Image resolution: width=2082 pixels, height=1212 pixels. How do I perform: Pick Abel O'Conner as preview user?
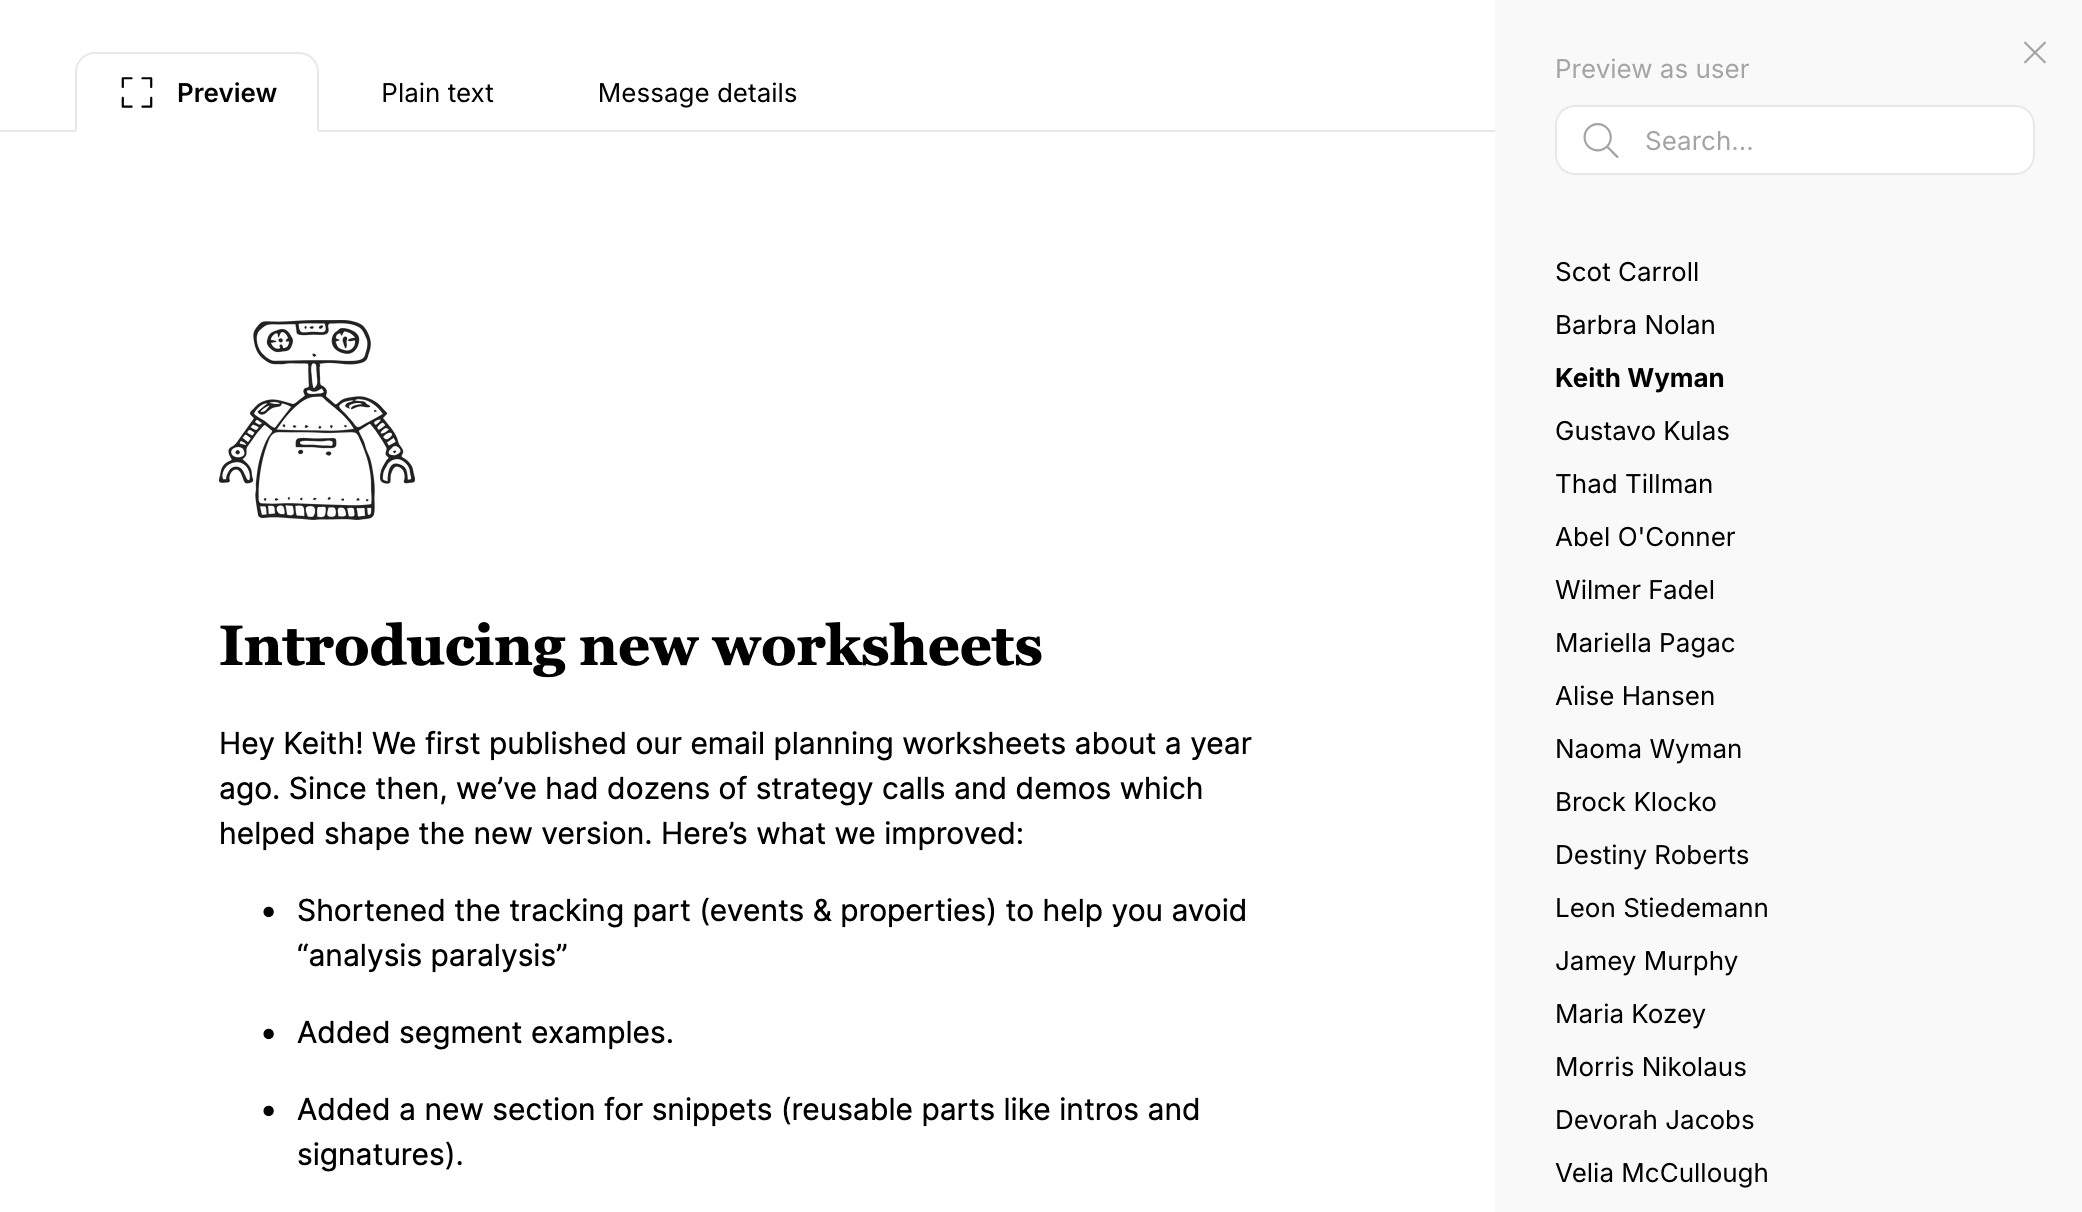pos(1644,537)
